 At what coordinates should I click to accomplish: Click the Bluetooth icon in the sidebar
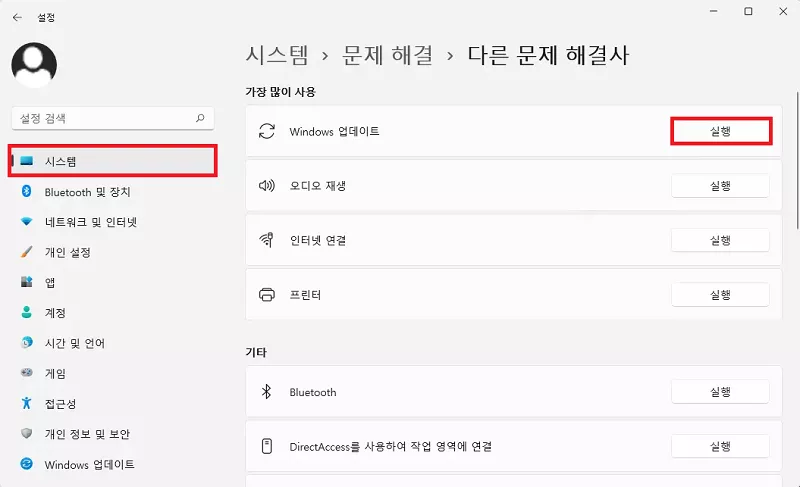[x=27, y=191]
